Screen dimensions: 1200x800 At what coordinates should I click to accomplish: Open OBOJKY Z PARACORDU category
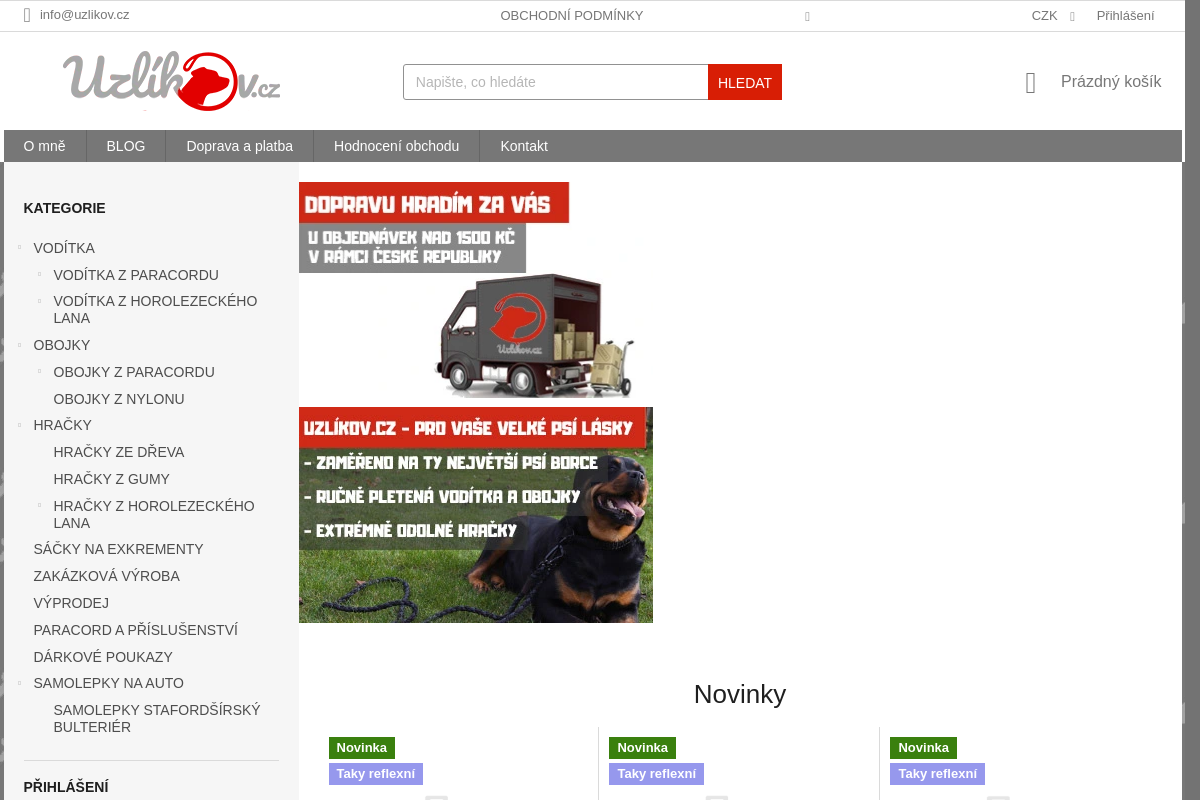click(x=134, y=372)
